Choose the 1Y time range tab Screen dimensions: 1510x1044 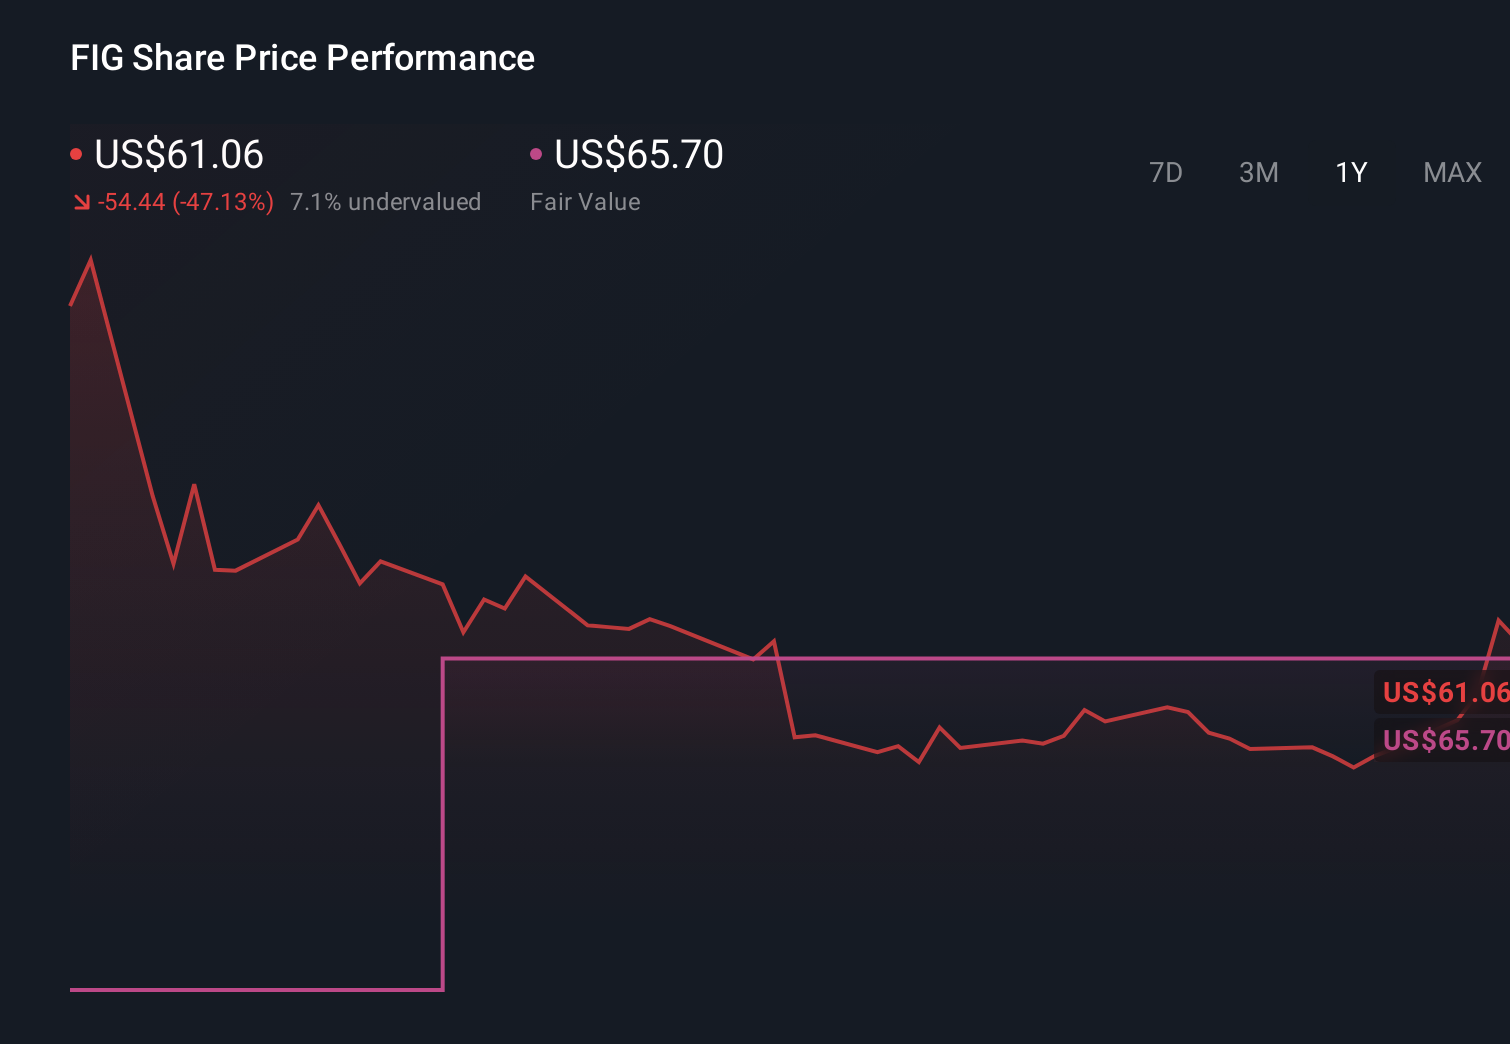tap(1351, 173)
